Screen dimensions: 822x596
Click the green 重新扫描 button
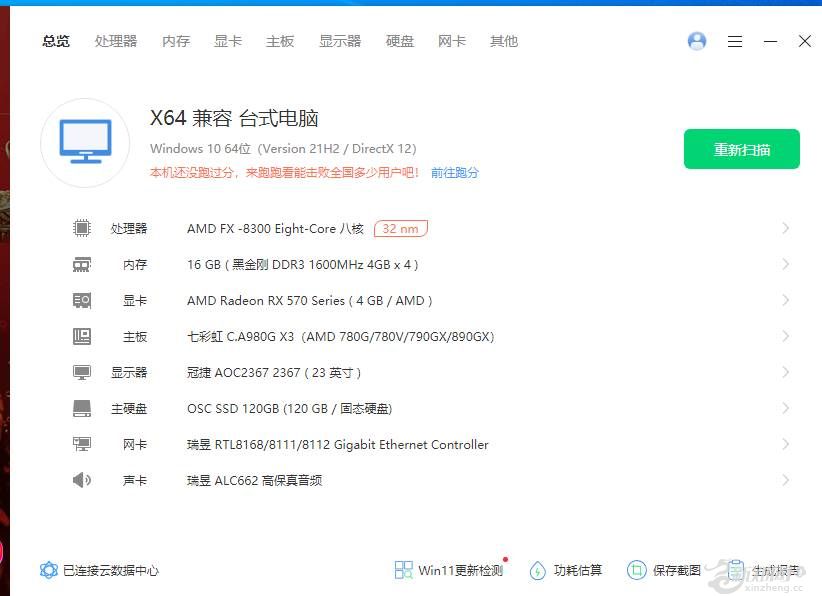[742, 149]
